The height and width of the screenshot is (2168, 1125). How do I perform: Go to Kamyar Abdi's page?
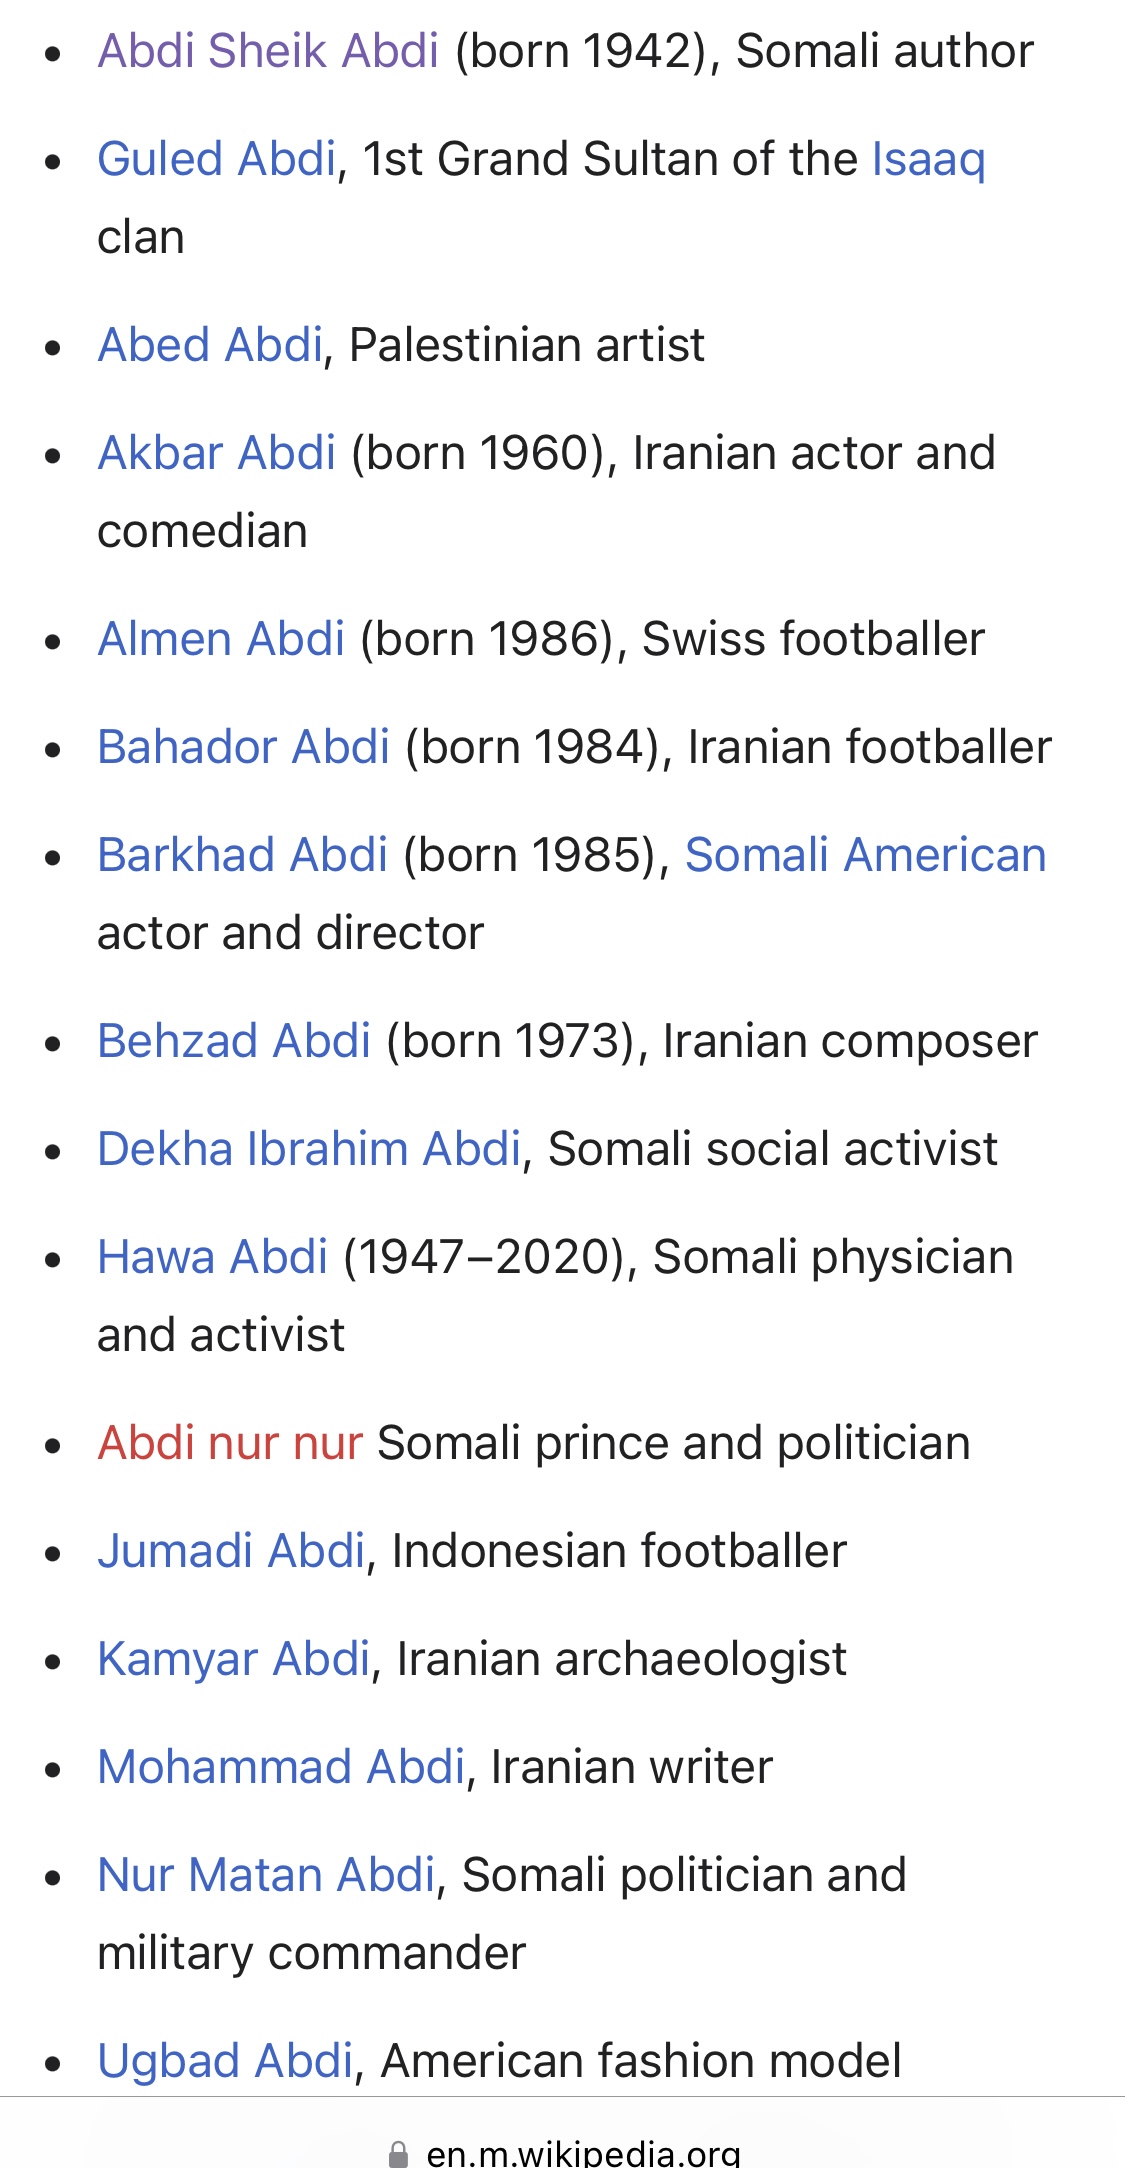234,1659
